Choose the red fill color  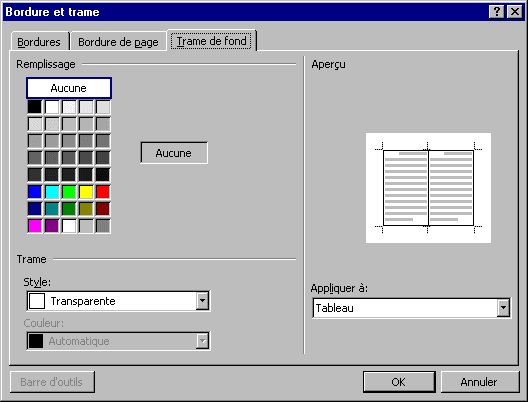click(103, 192)
